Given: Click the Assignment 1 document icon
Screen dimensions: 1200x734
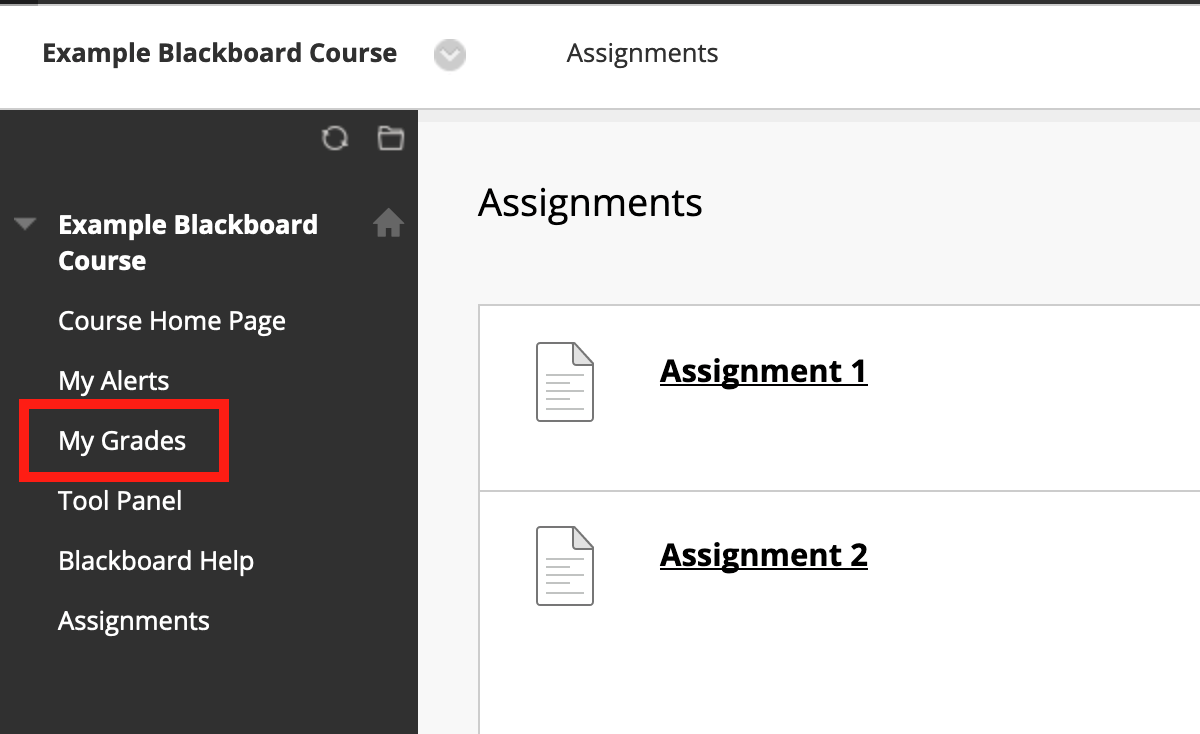Looking at the screenshot, I should [565, 381].
